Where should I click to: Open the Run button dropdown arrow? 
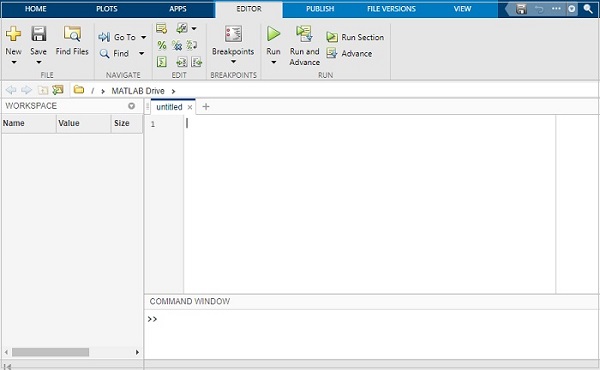pos(273,62)
